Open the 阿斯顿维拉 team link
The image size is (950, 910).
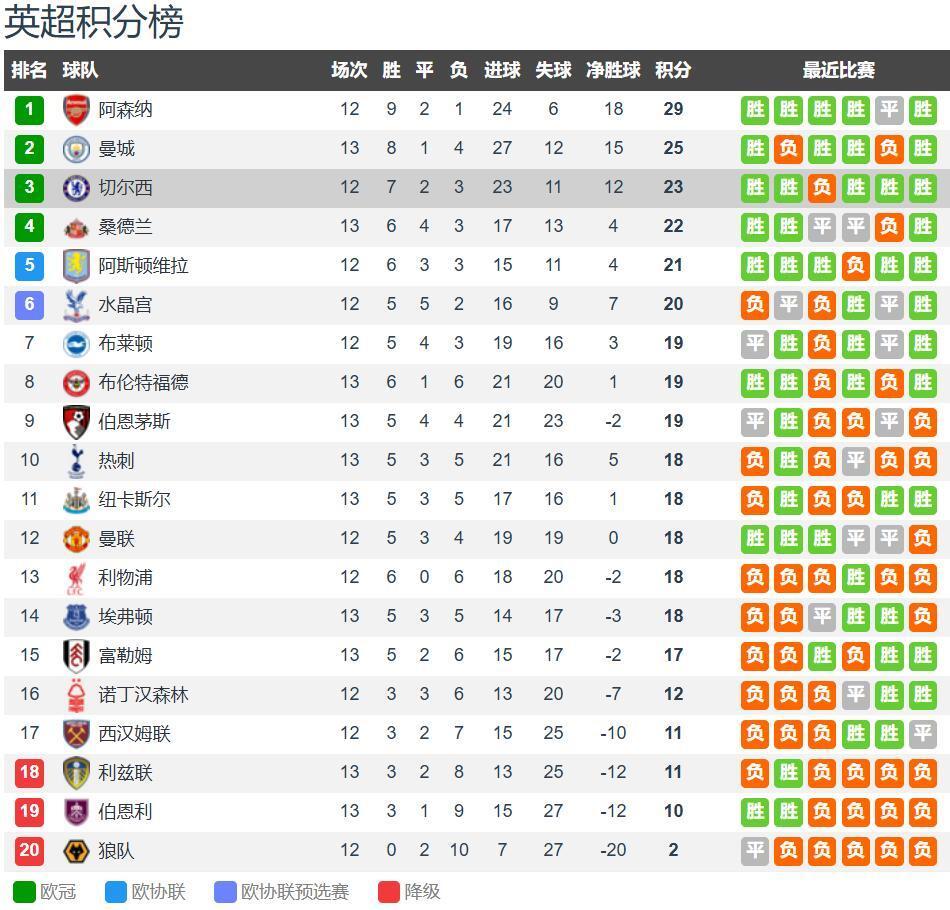point(143,266)
